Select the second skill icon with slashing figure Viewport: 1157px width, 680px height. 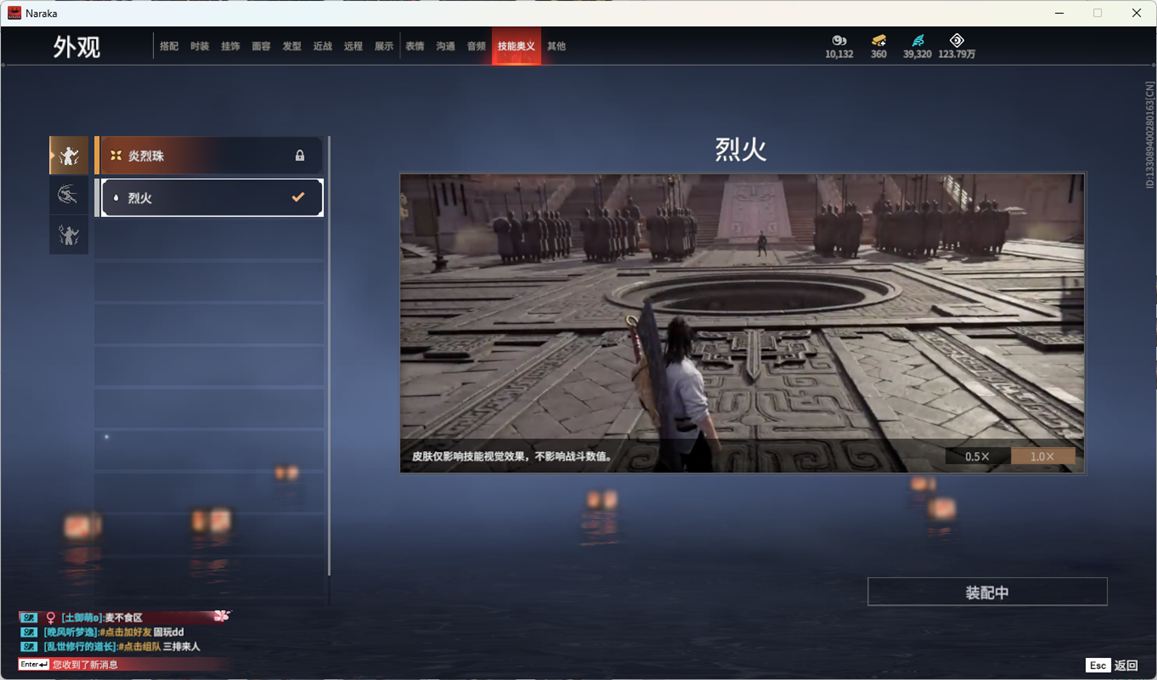pos(69,195)
